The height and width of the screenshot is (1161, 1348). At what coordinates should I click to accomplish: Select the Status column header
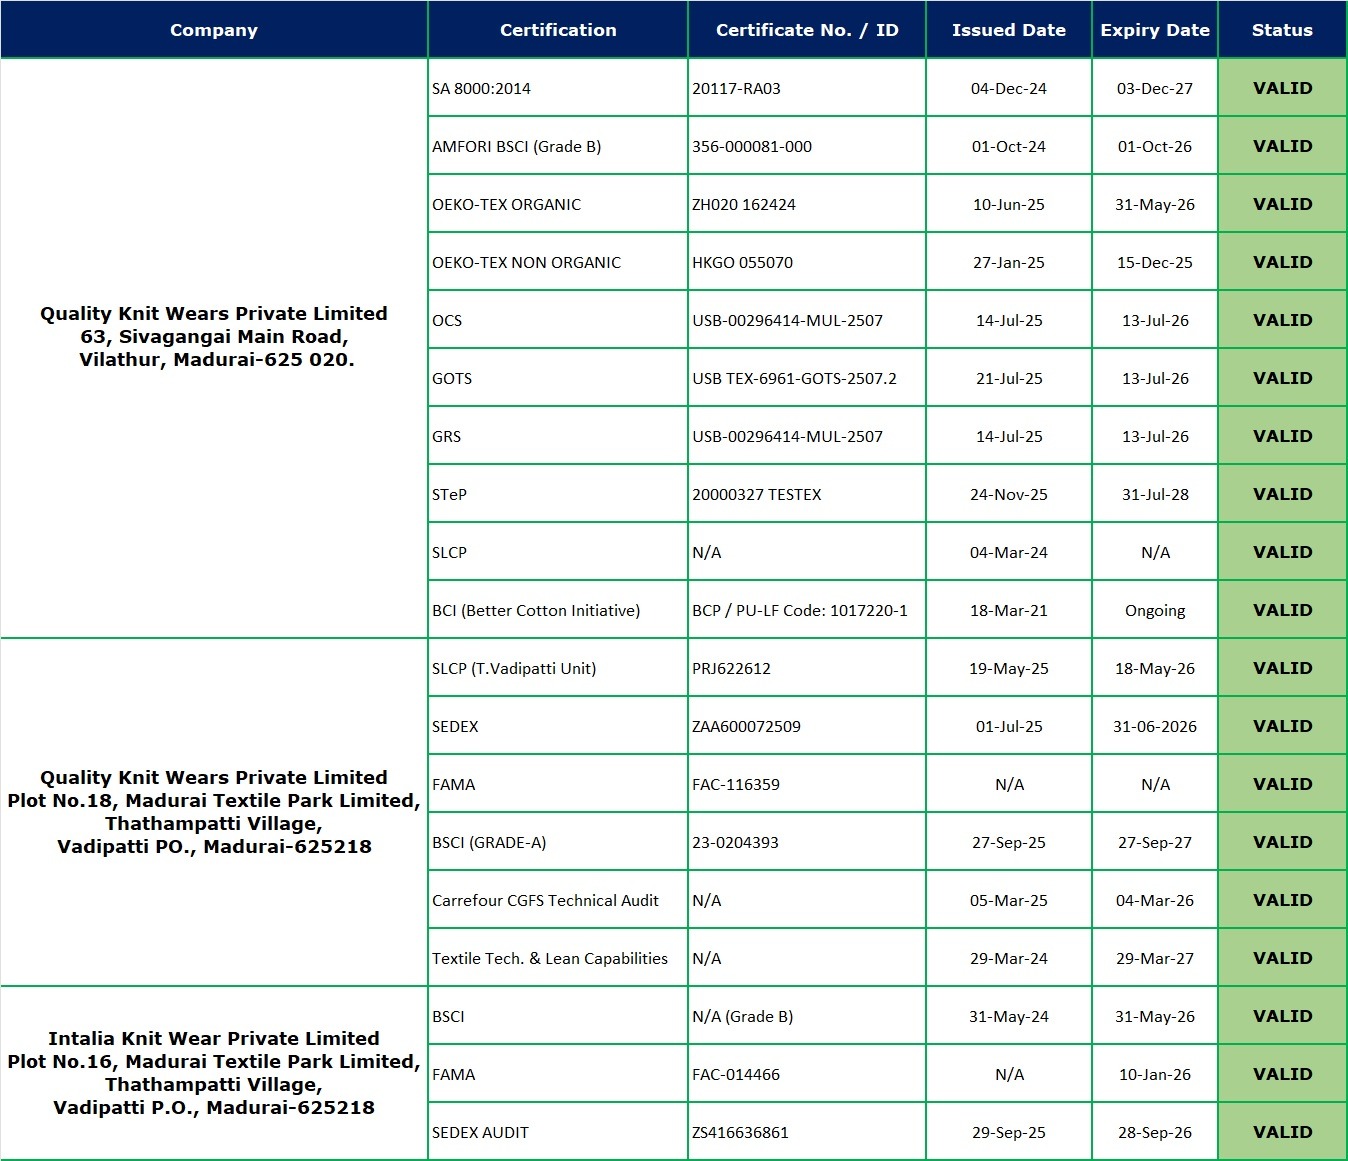[1282, 30]
